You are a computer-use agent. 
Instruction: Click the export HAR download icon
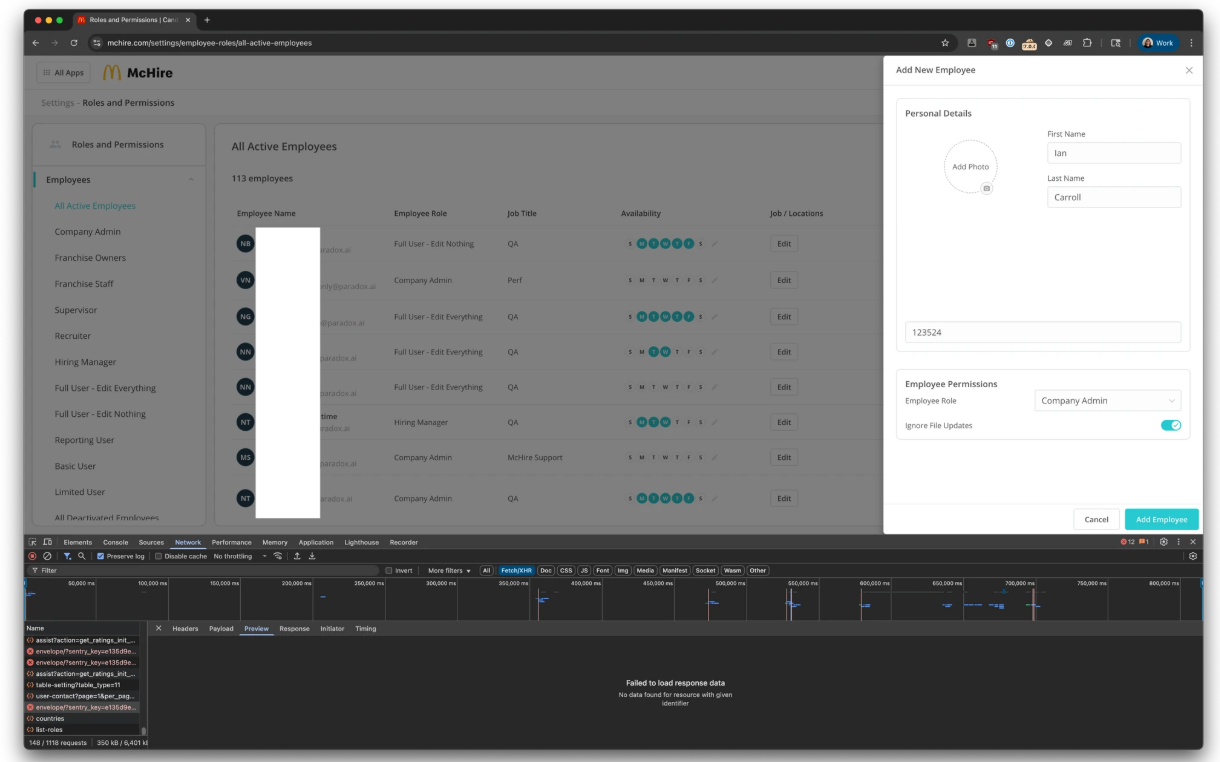[x=312, y=556]
